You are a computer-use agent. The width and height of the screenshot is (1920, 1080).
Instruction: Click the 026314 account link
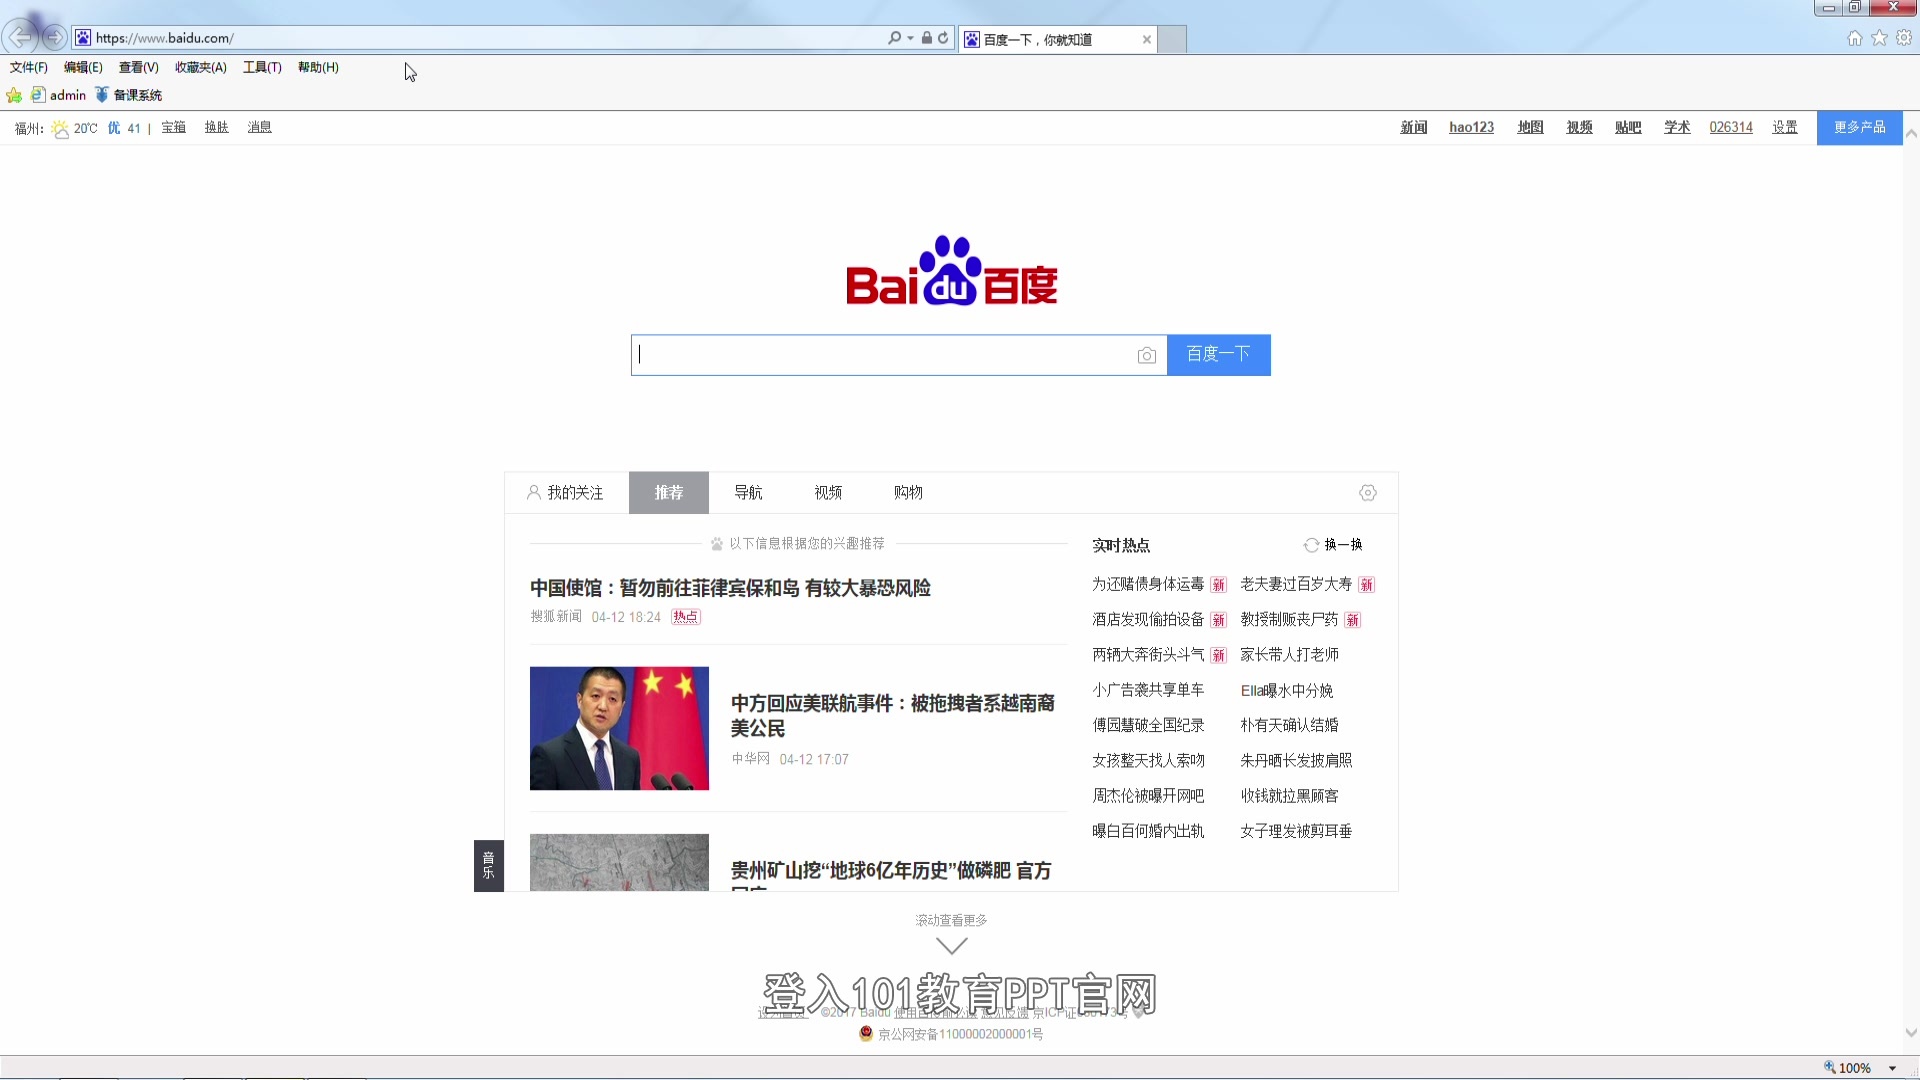(1731, 128)
